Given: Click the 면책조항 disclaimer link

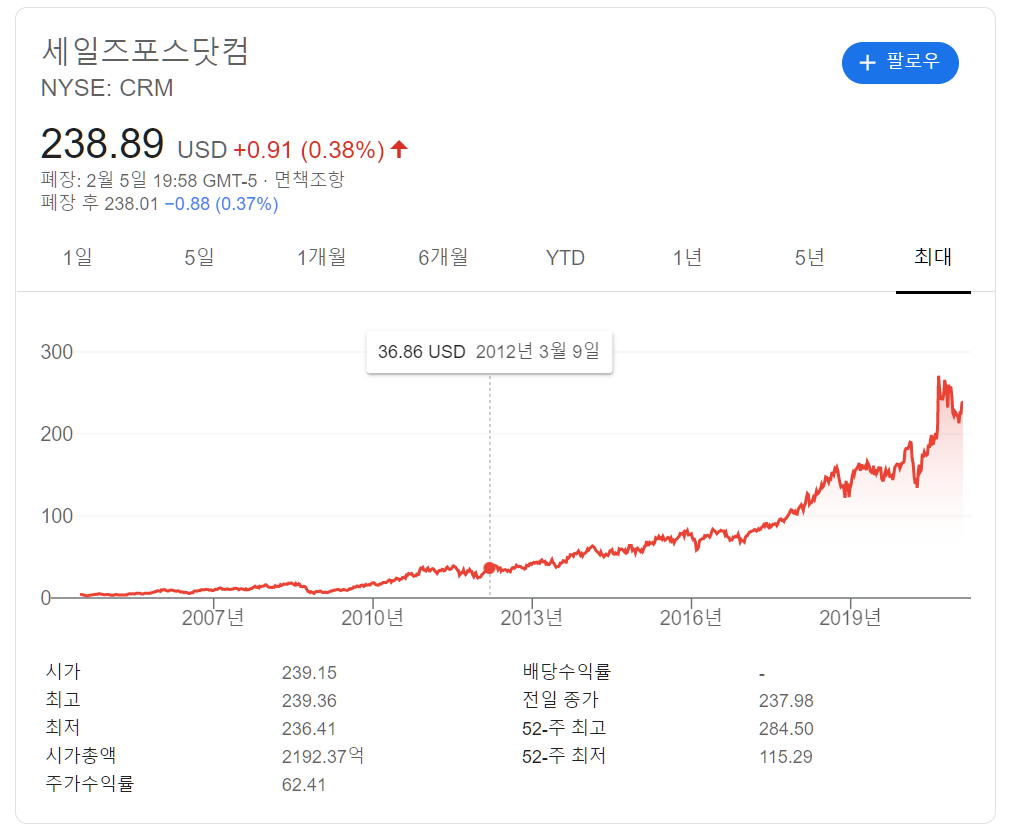Looking at the screenshot, I should pyautogui.click(x=309, y=179).
